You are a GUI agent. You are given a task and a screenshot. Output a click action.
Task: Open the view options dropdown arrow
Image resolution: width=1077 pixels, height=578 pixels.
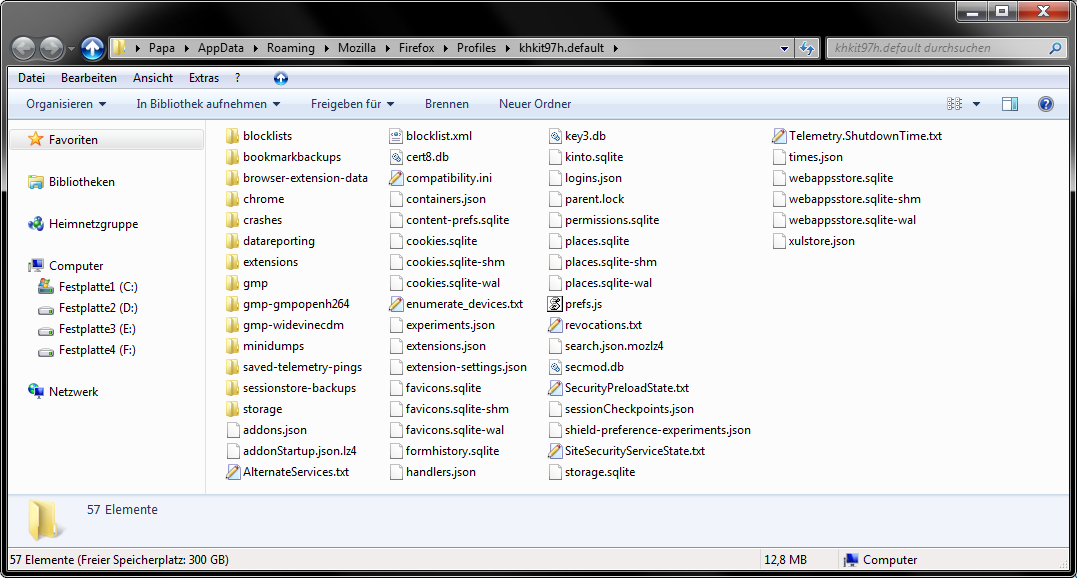tap(977, 104)
